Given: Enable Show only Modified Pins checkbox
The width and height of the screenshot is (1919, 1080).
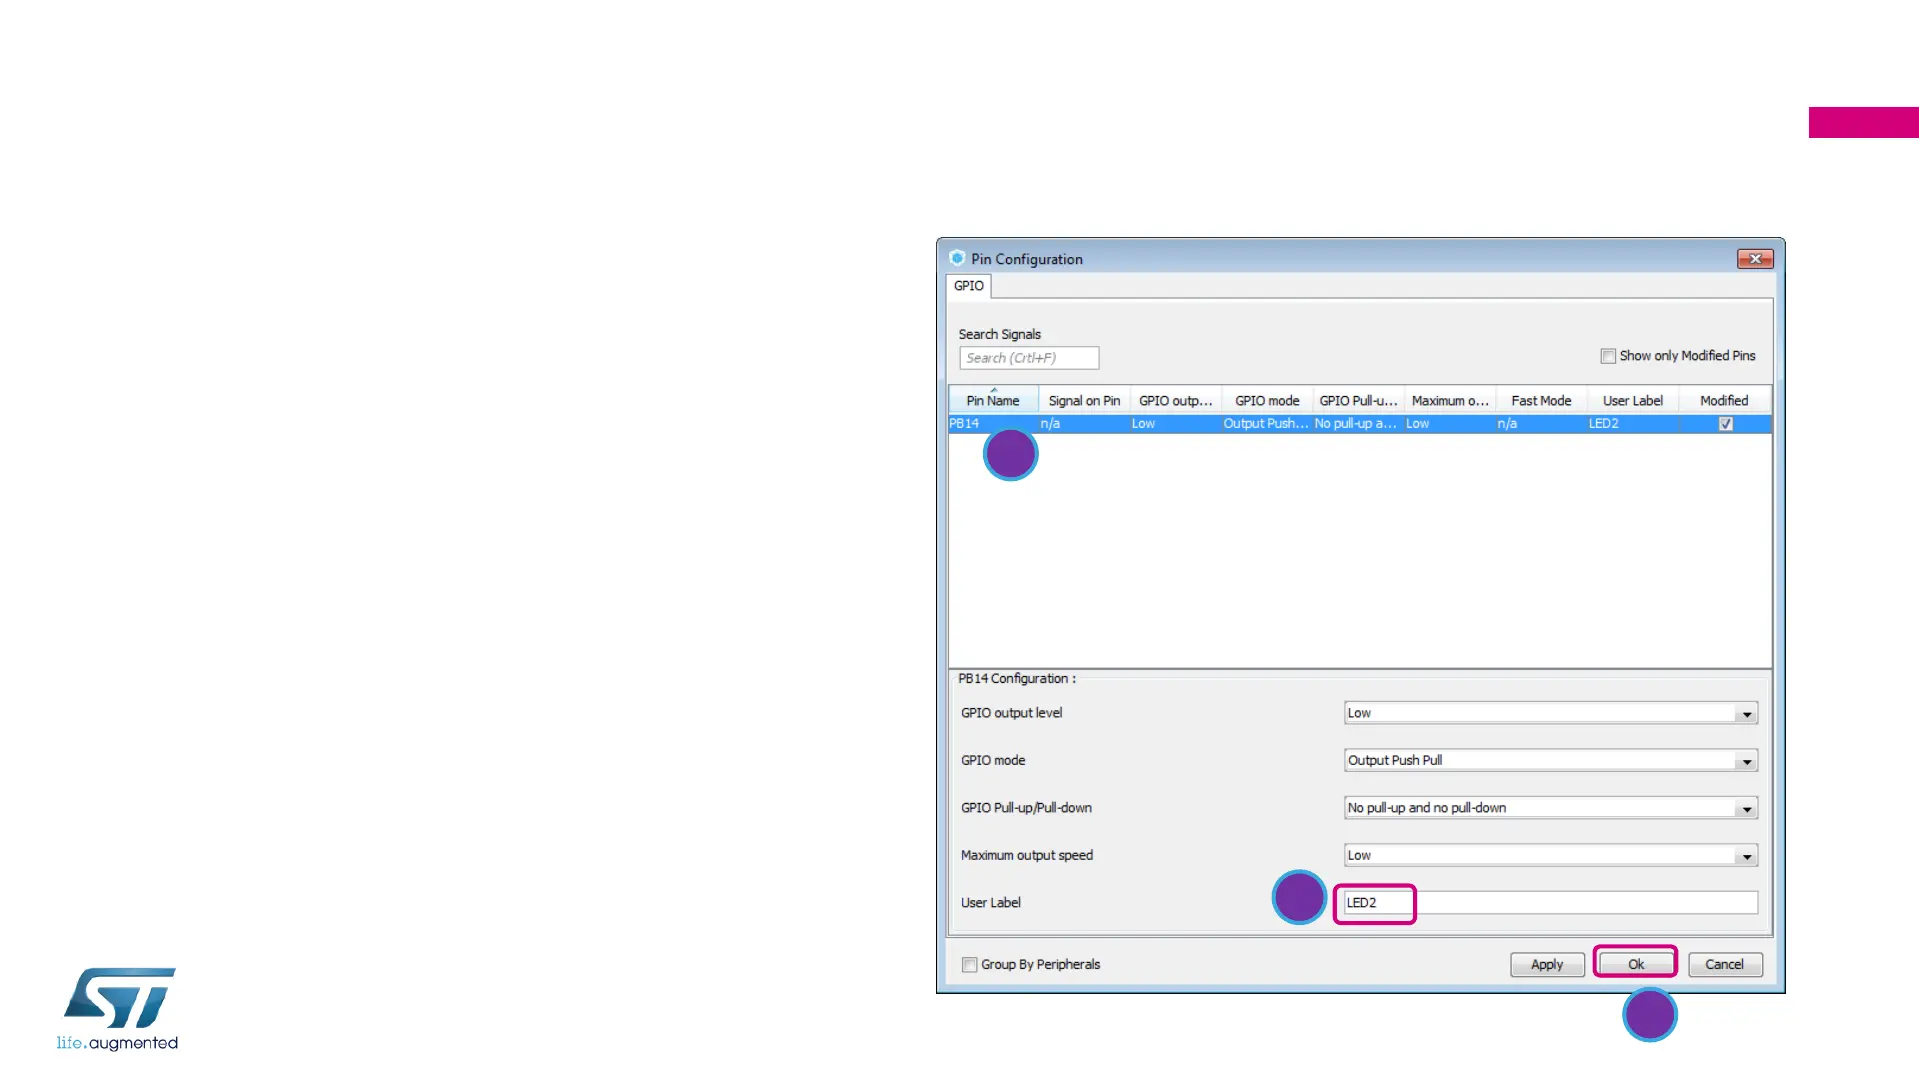Looking at the screenshot, I should coord(1608,356).
